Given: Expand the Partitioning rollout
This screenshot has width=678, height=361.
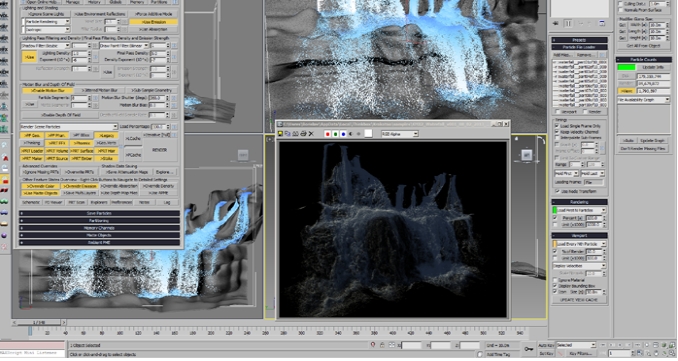Looking at the screenshot, I should click(99, 220).
